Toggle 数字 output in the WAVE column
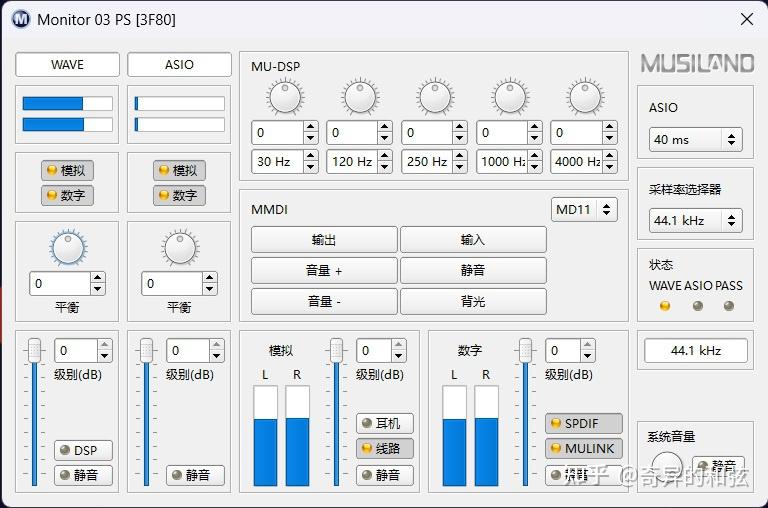This screenshot has height=508, width=768. (x=67, y=195)
